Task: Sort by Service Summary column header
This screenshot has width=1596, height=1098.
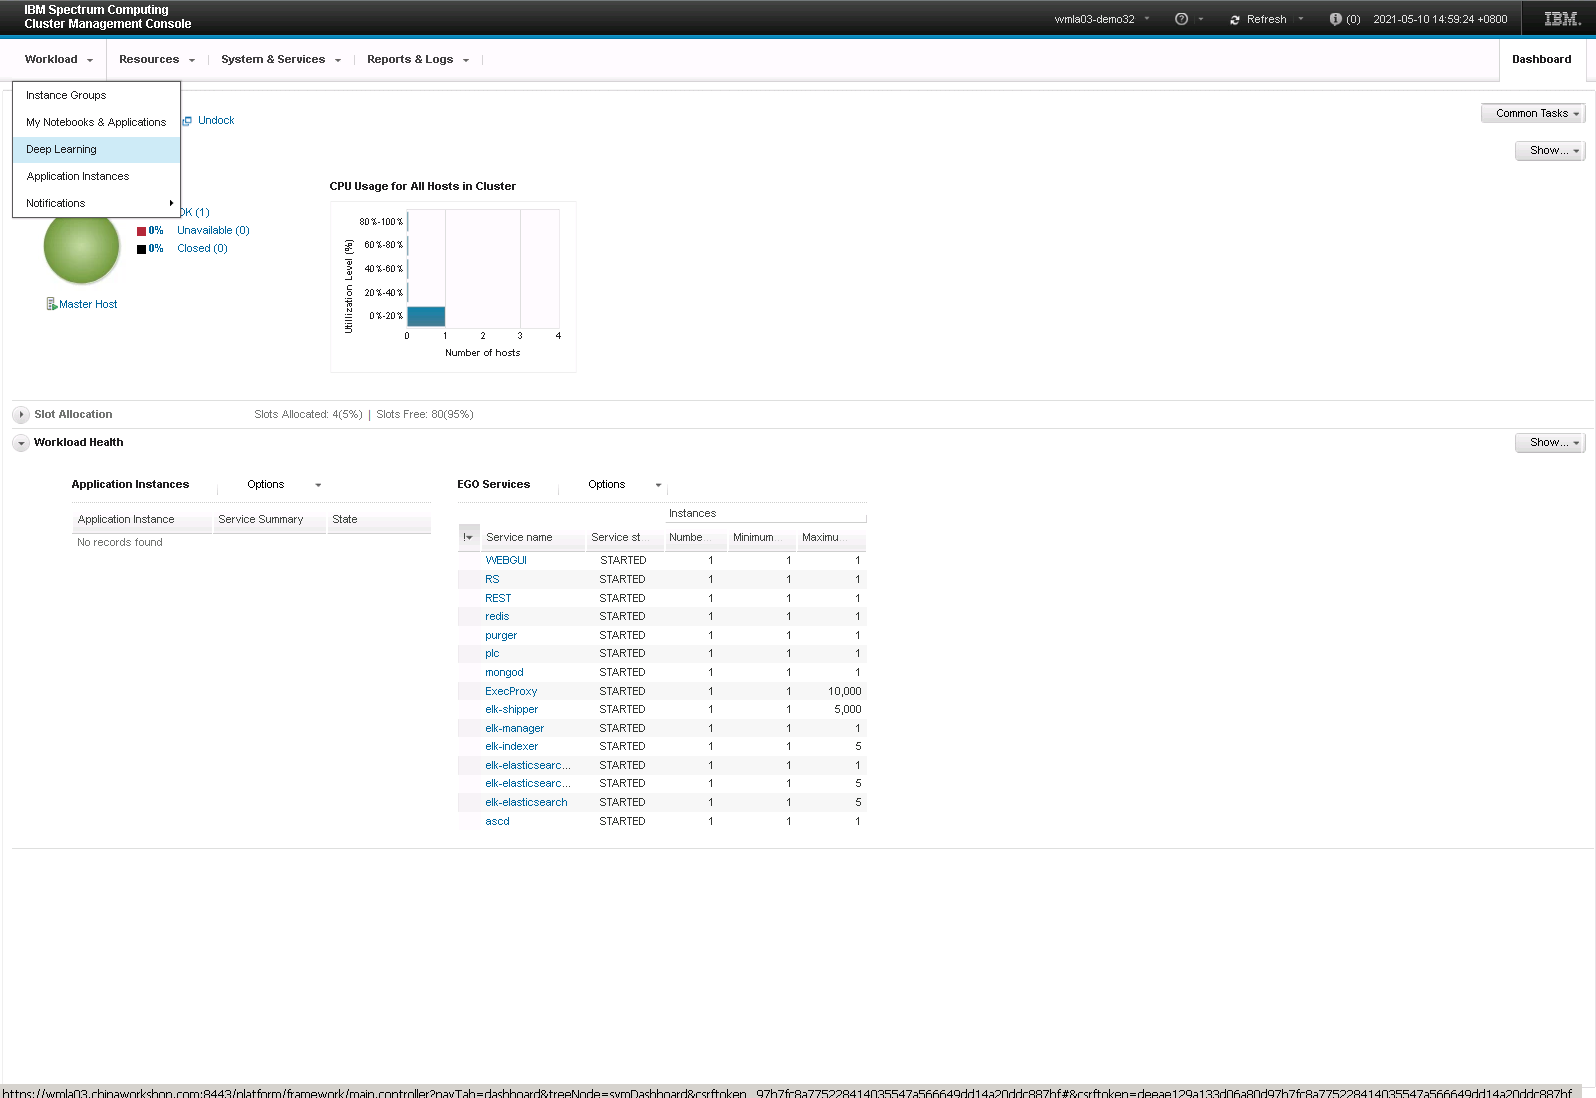Action: point(270,519)
